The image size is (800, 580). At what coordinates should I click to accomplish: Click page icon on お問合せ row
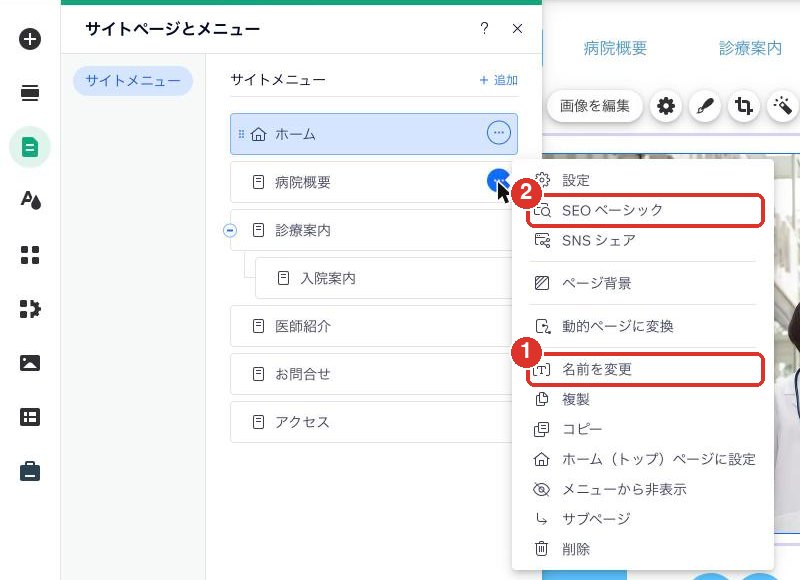(259, 374)
